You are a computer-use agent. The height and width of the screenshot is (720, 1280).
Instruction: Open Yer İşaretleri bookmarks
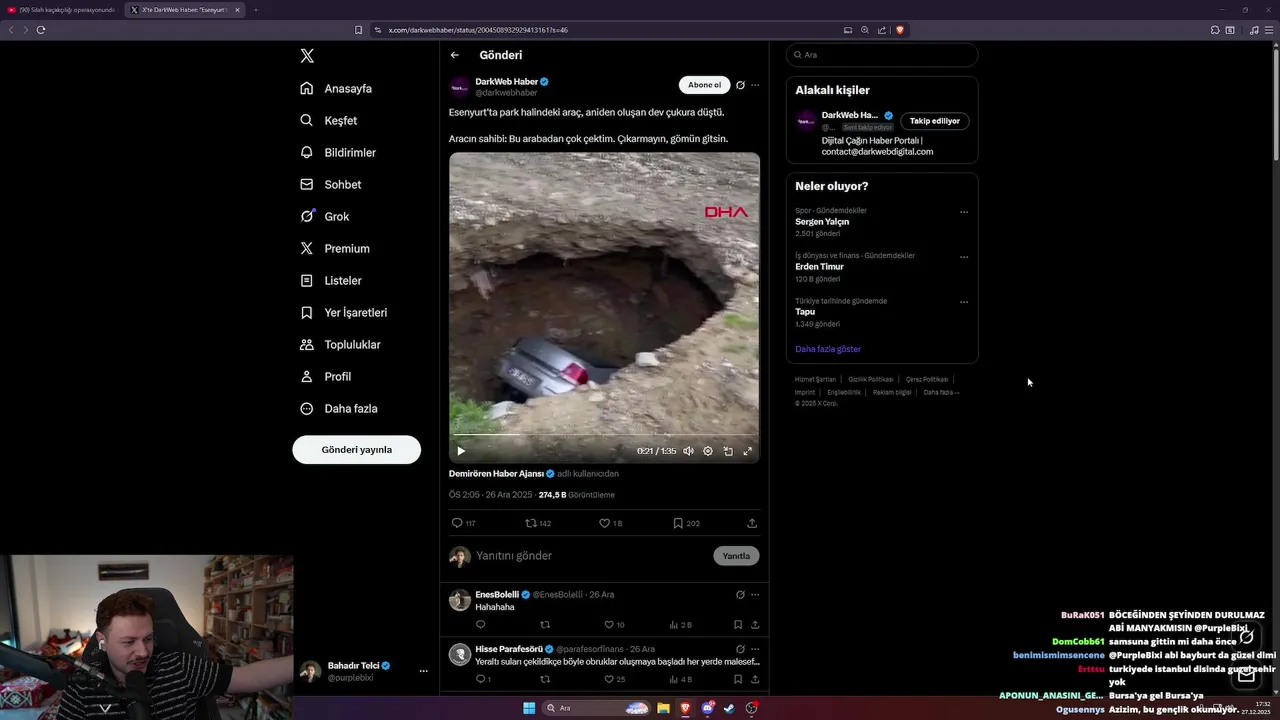(343, 312)
